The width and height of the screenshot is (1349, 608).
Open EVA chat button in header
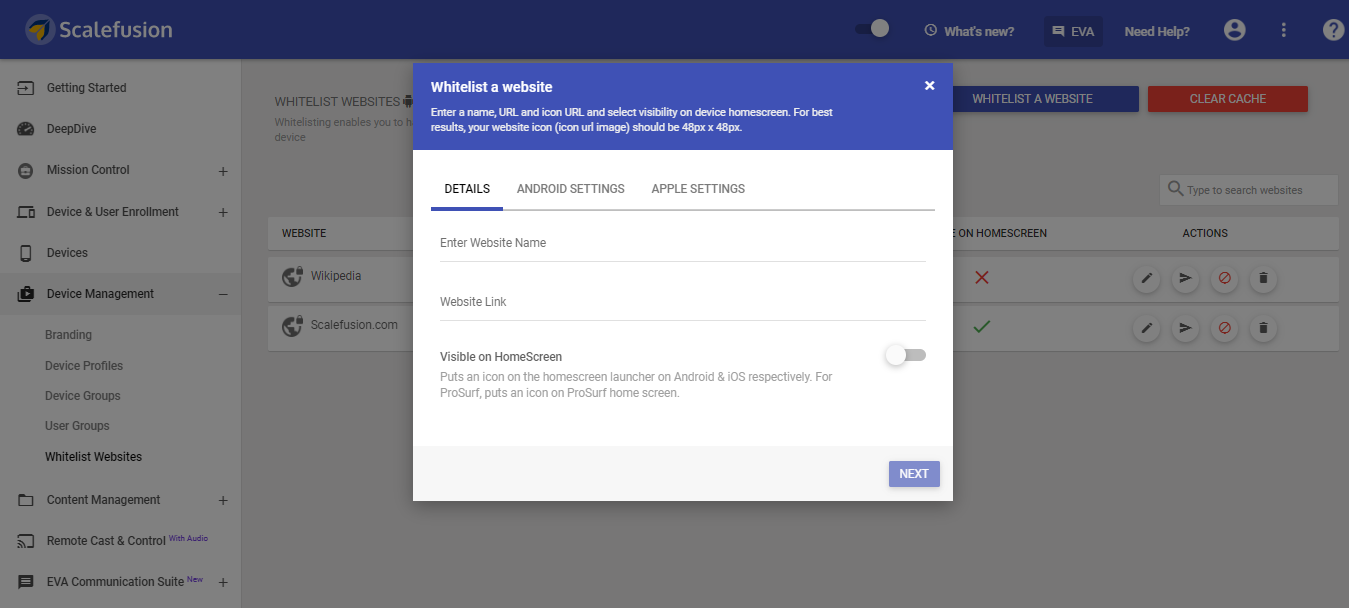tap(1073, 31)
